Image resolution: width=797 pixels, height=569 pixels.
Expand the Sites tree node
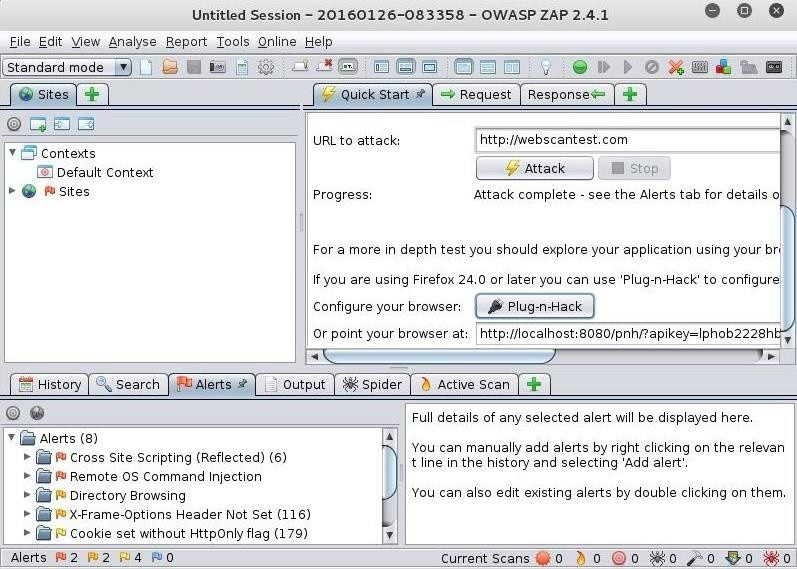12,191
